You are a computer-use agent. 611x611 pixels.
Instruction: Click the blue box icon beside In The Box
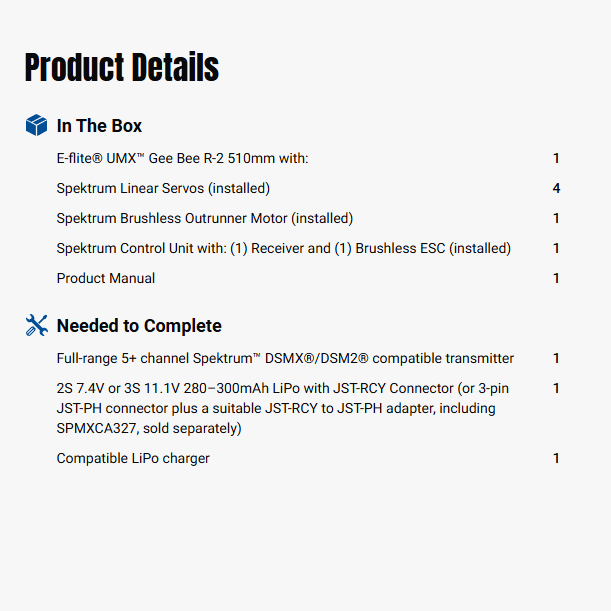coord(36,125)
